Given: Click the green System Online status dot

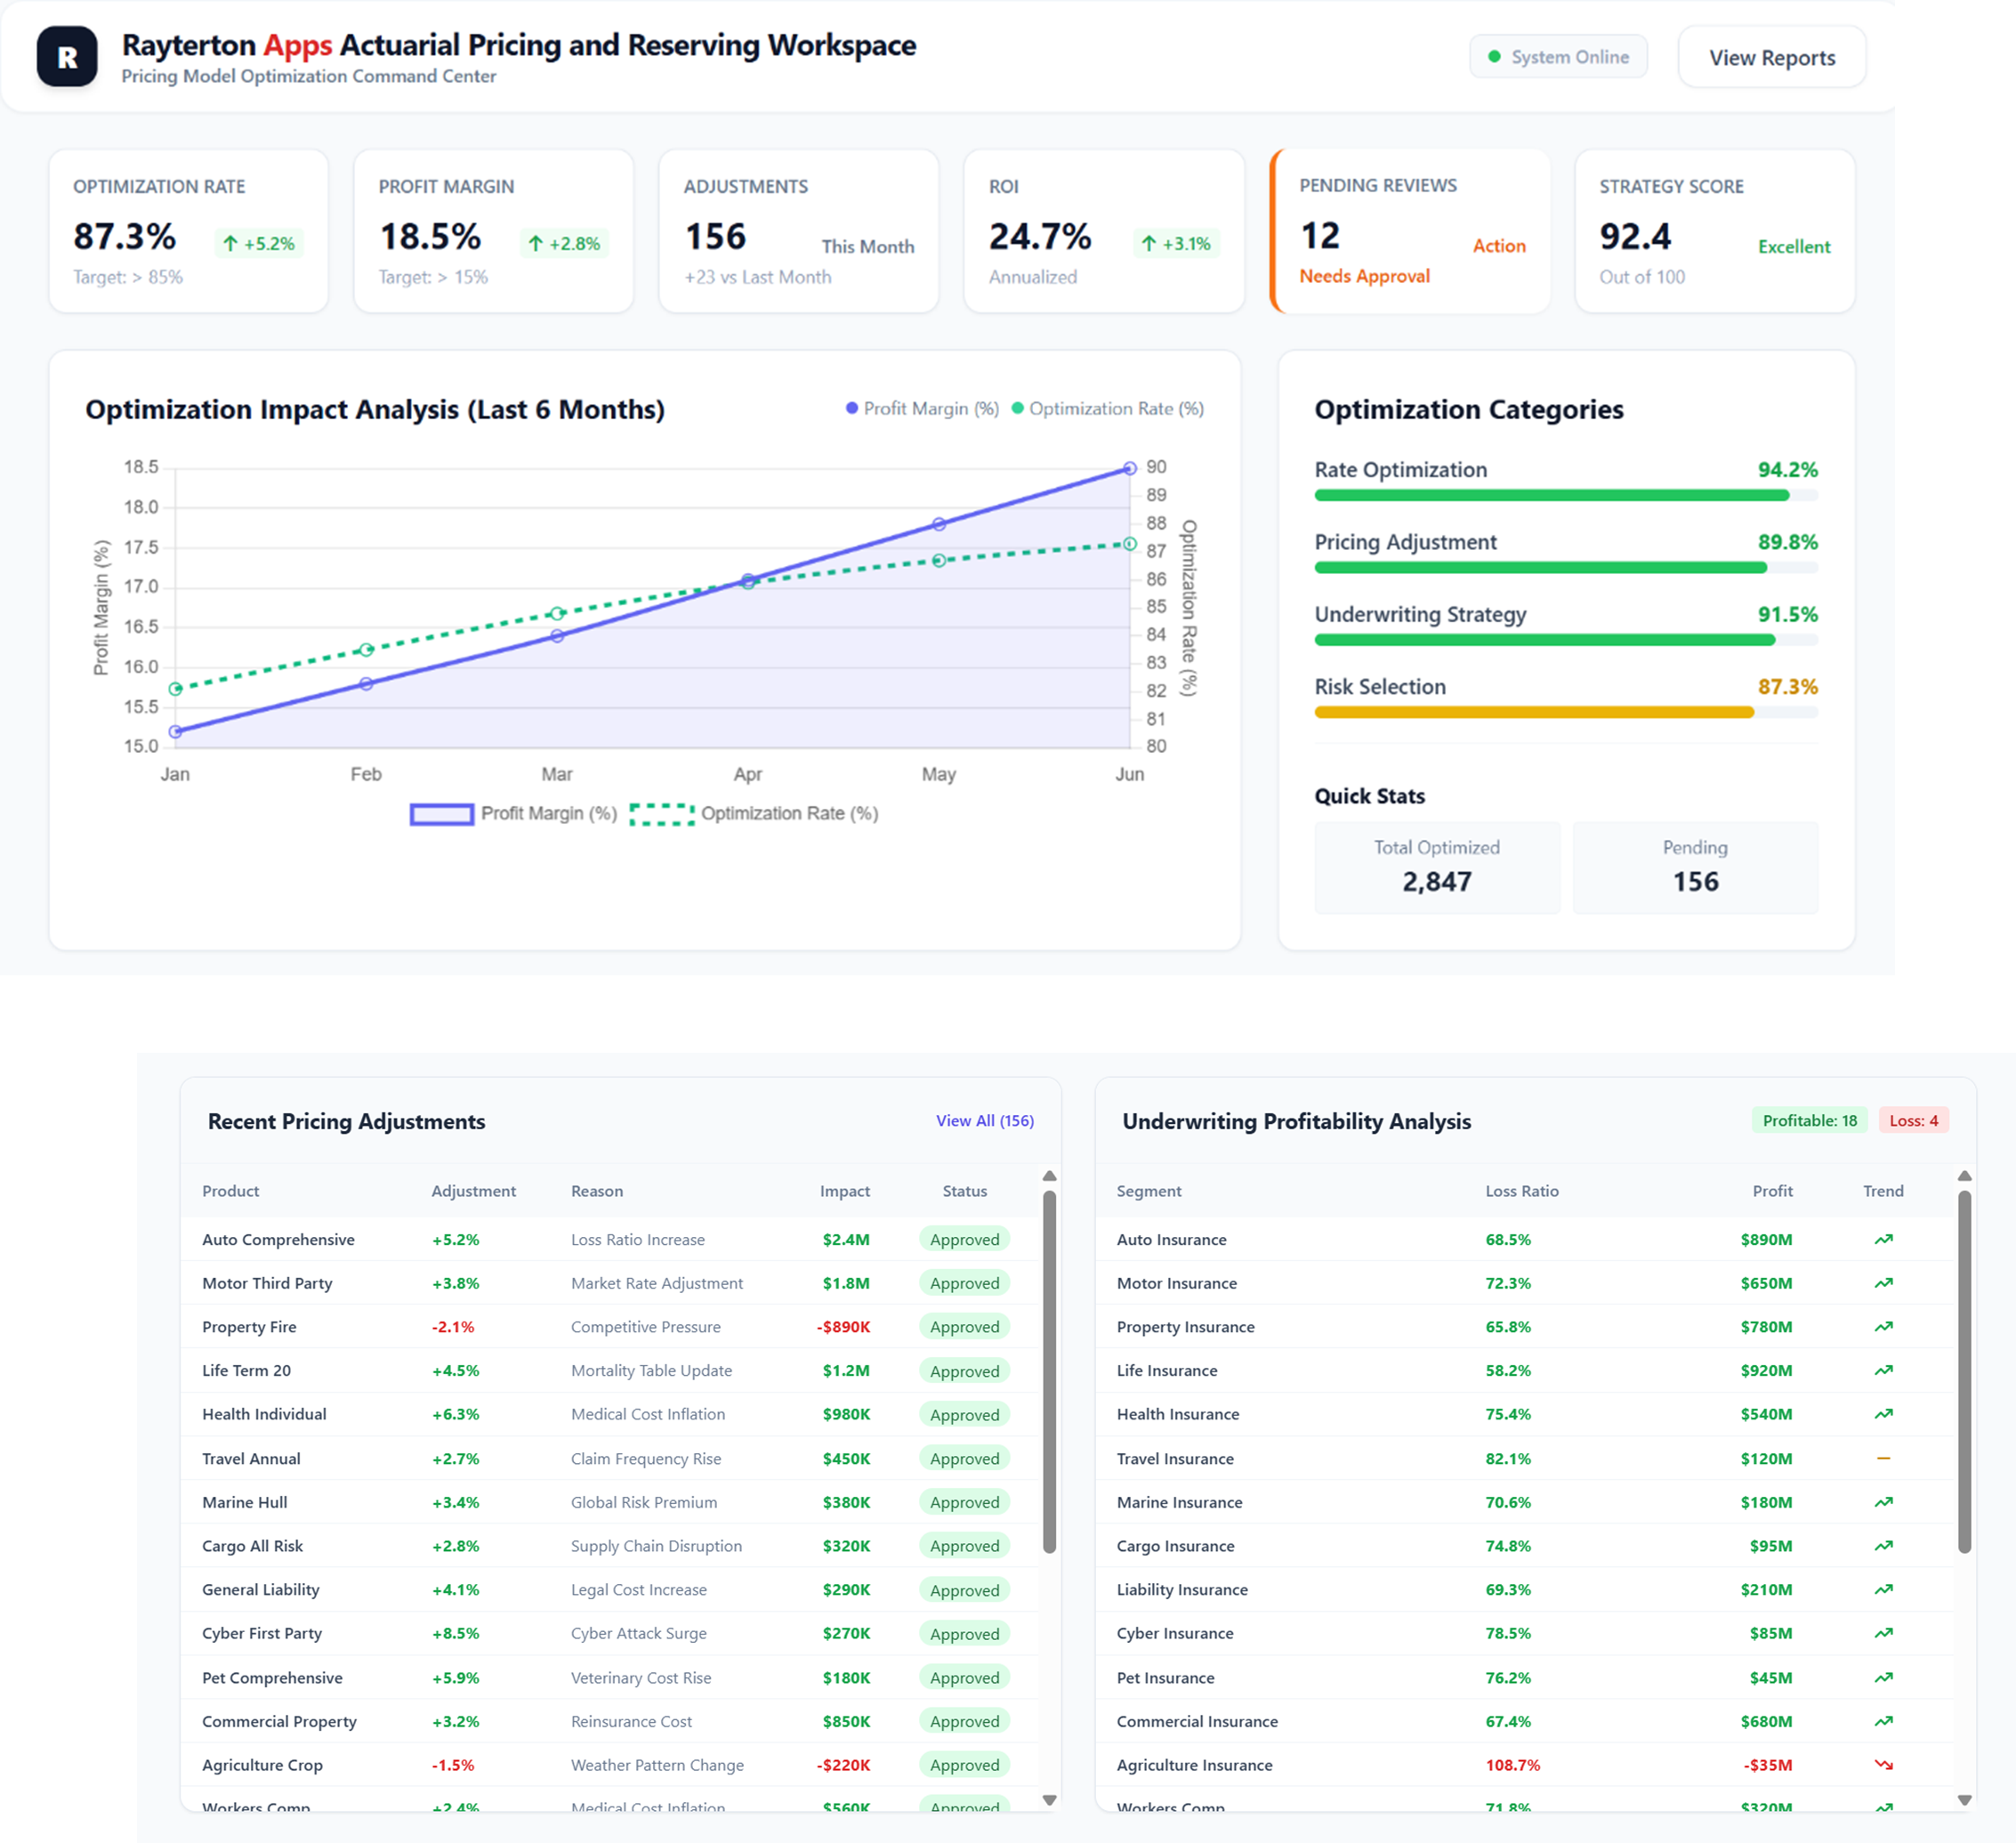Looking at the screenshot, I should (1494, 57).
